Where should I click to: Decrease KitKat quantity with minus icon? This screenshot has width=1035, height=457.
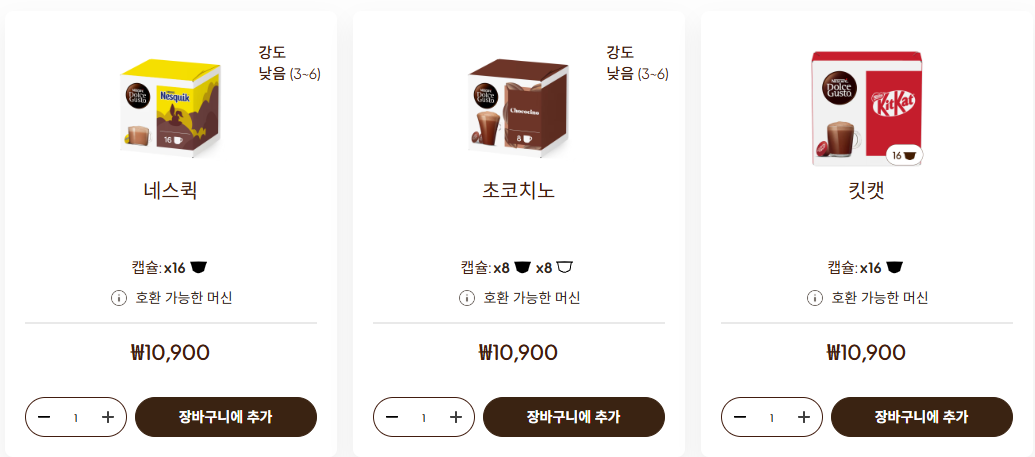tap(740, 417)
